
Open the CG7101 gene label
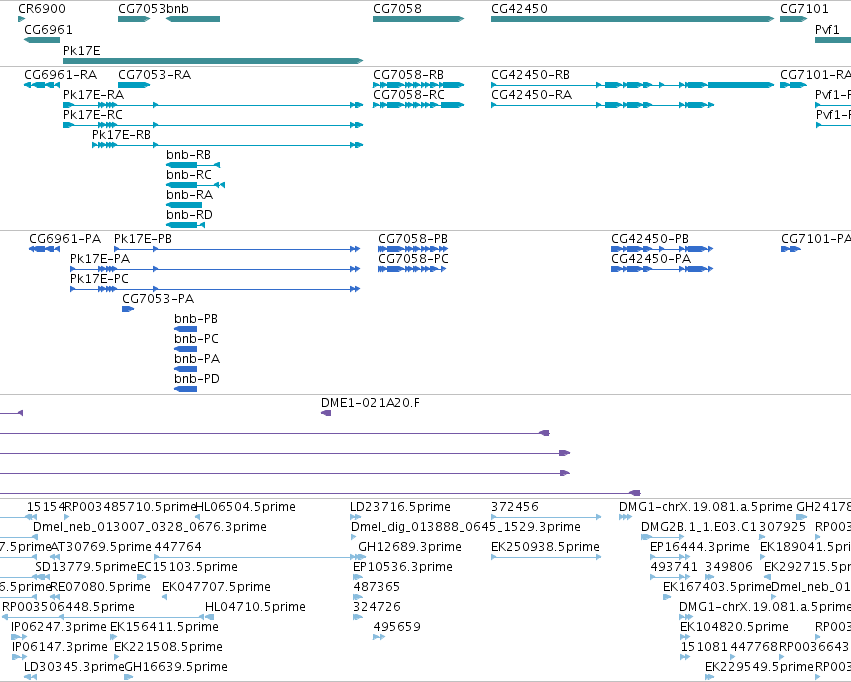pos(804,9)
